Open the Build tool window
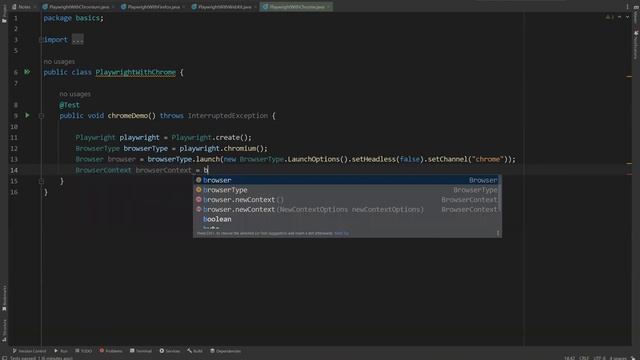The image size is (640, 360). tap(195, 351)
